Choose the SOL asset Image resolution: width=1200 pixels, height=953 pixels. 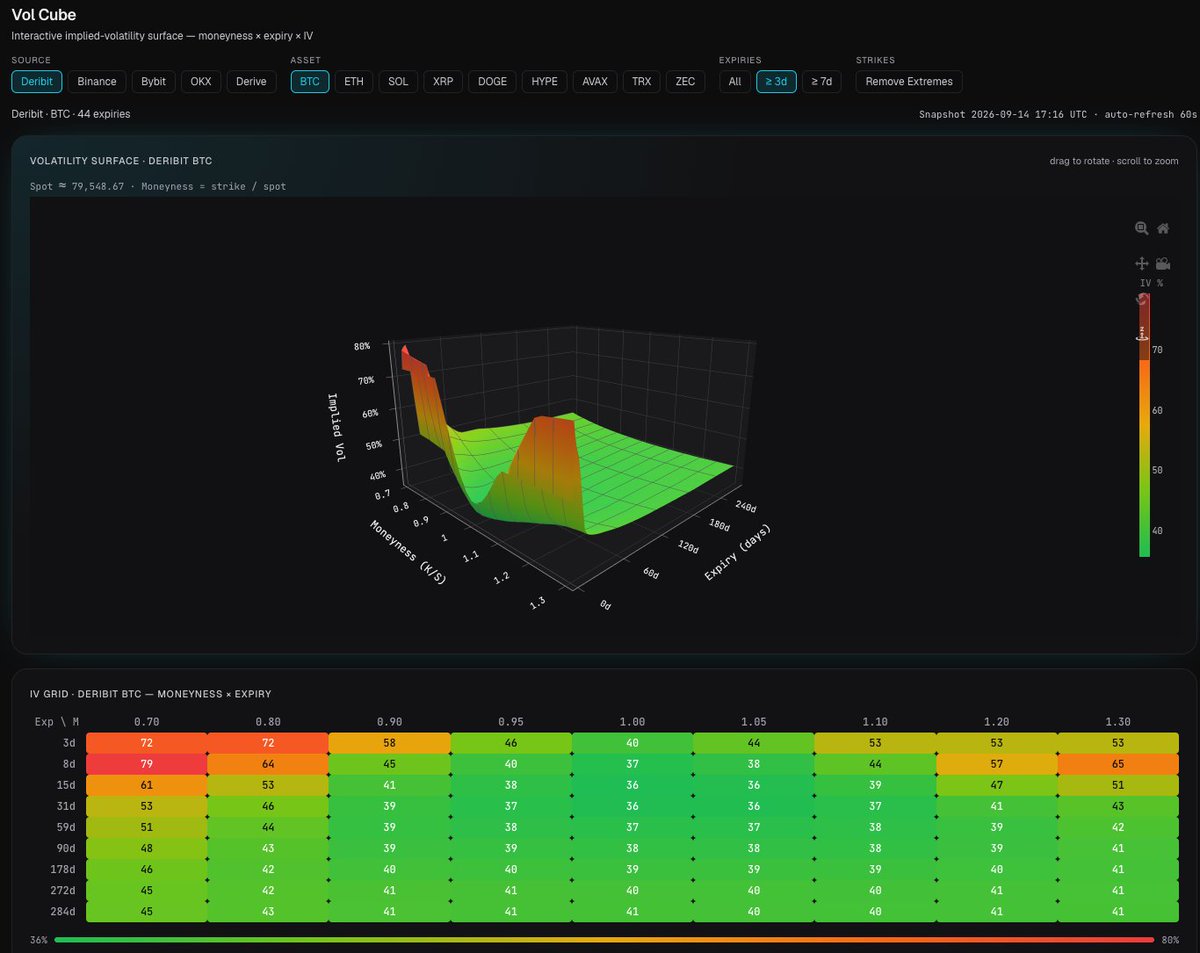tap(398, 81)
